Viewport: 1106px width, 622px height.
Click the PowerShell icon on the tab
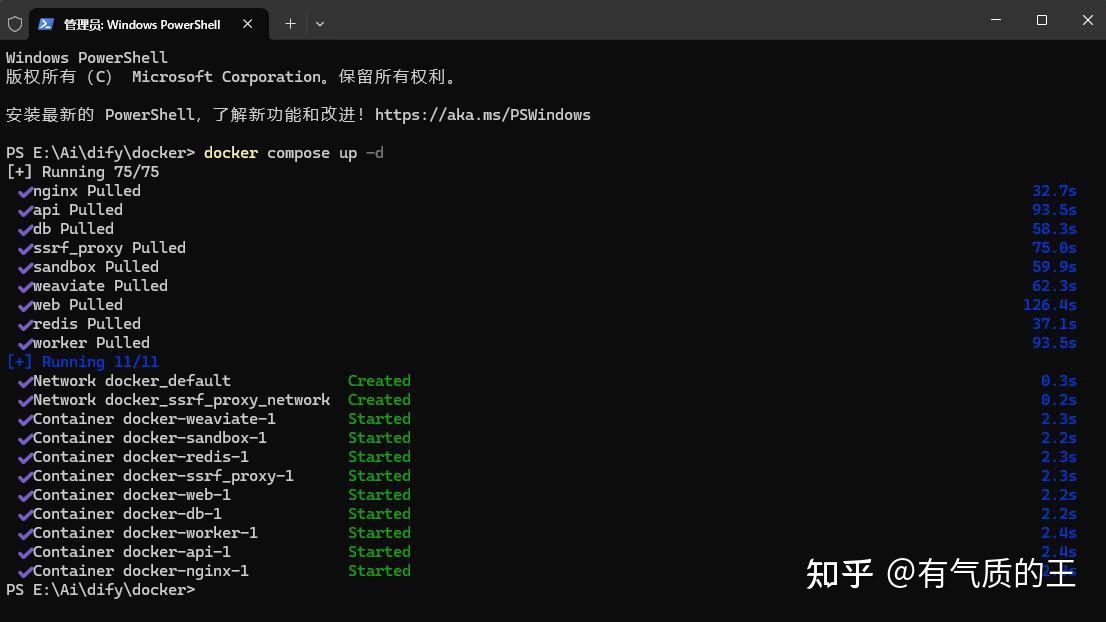[46, 24]
